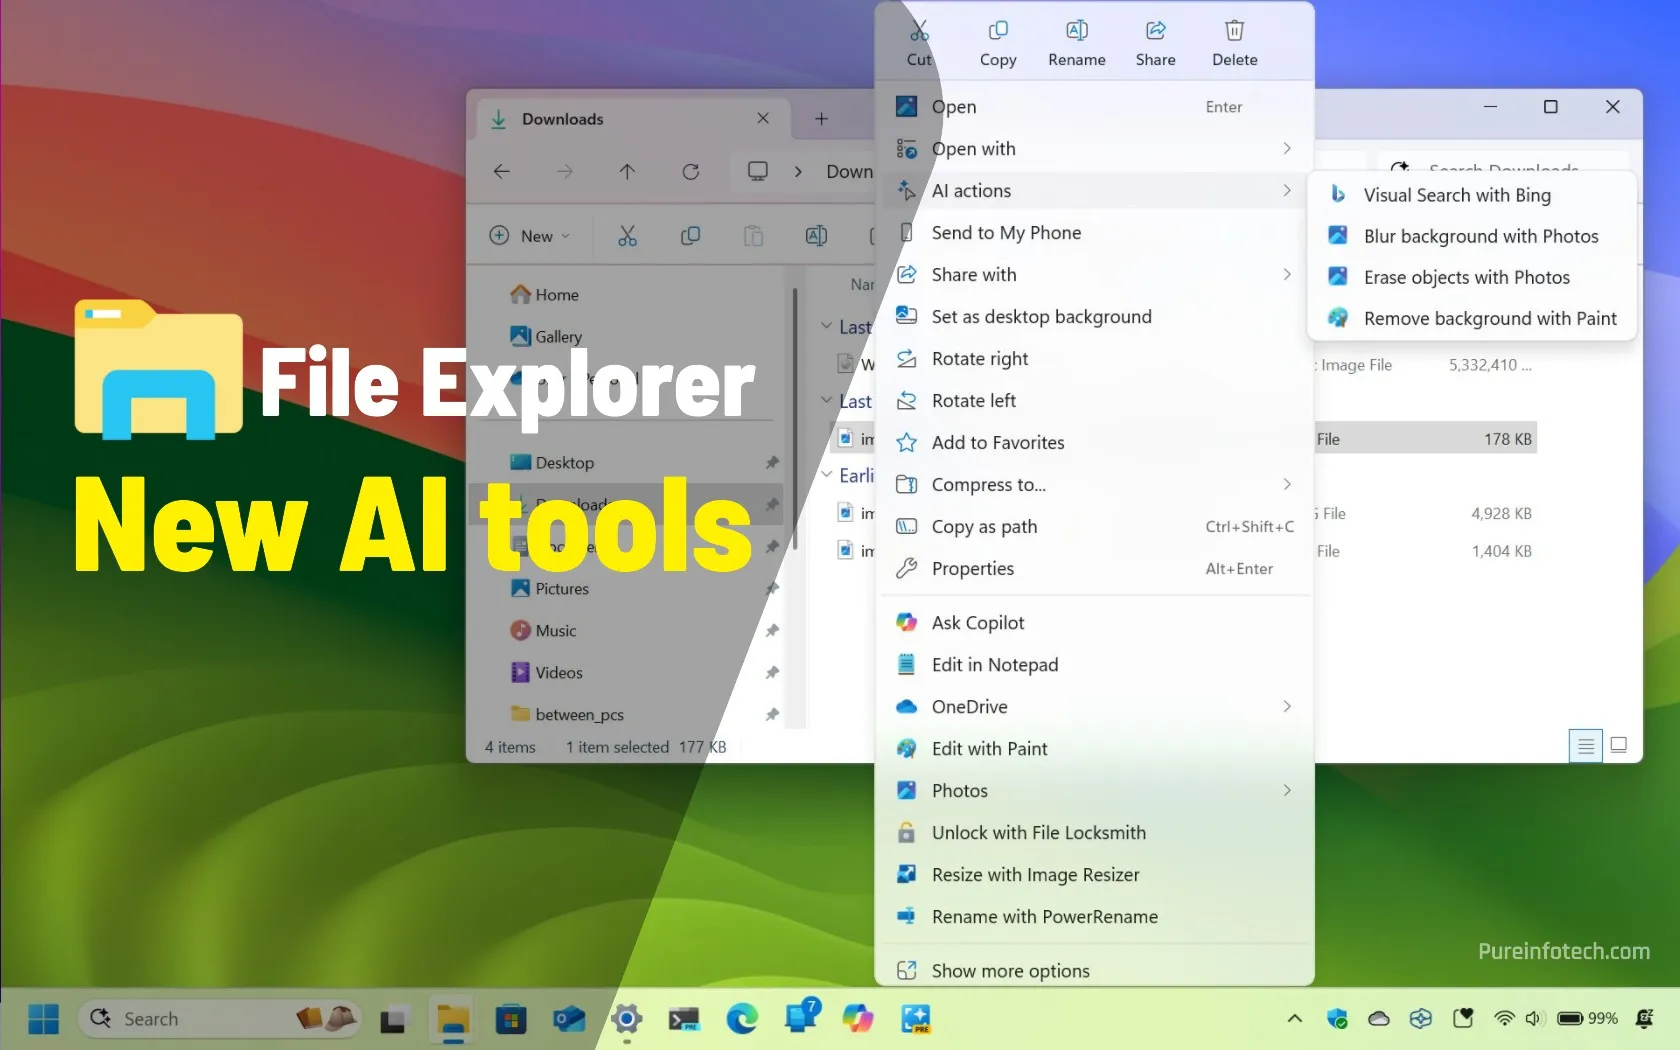Click the Forward navigation arrow

pos(565,172)
